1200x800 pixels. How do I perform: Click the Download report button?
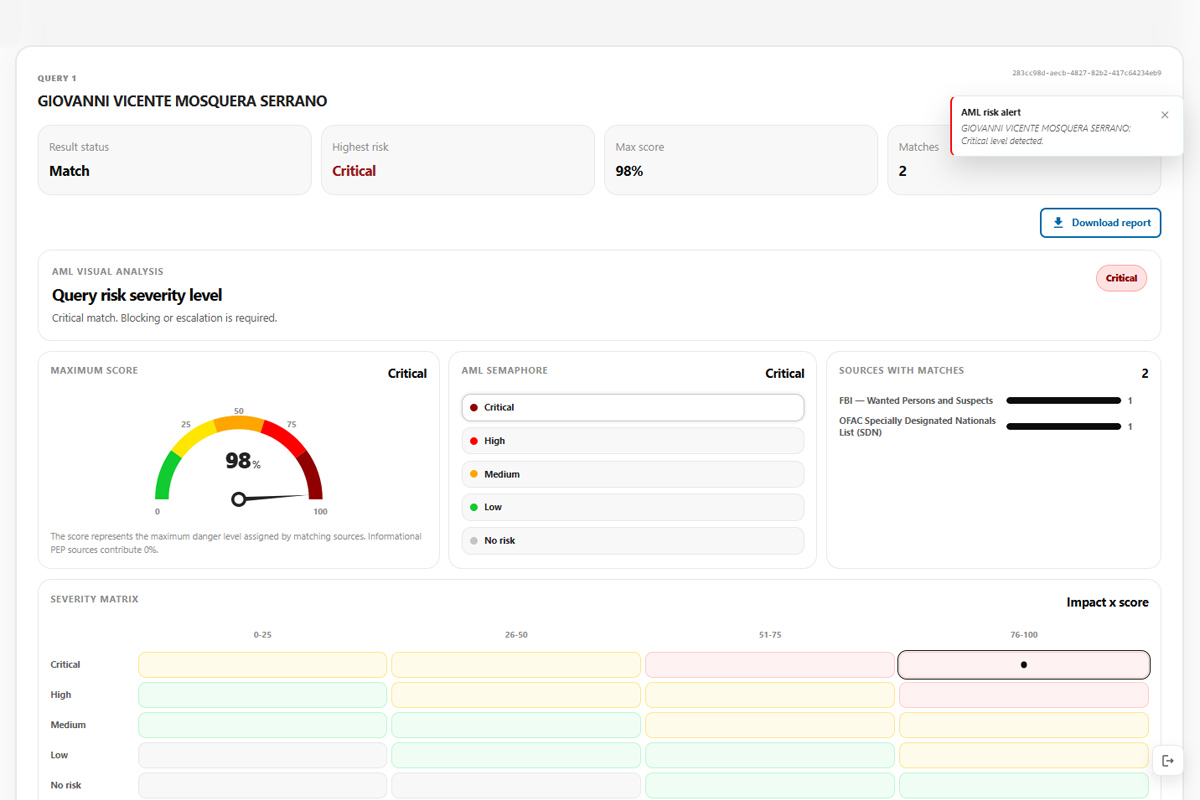point(1100,223)
